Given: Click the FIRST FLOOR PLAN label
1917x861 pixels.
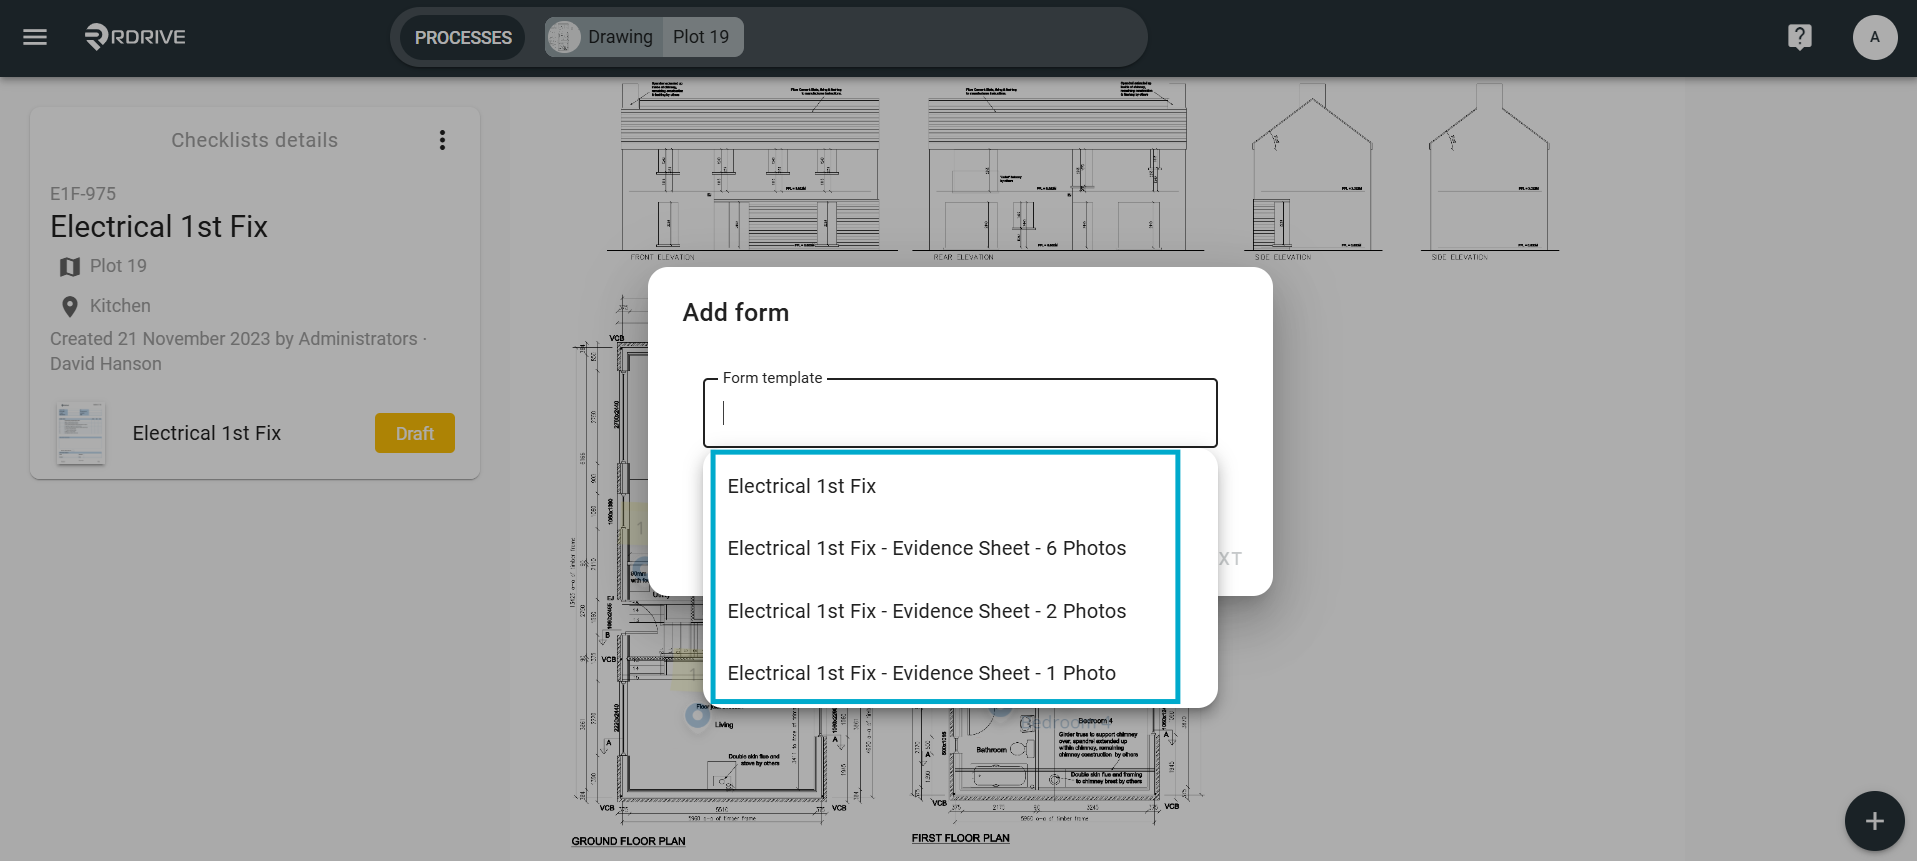Looking at the screenshot, I should [x=960, y=838].
